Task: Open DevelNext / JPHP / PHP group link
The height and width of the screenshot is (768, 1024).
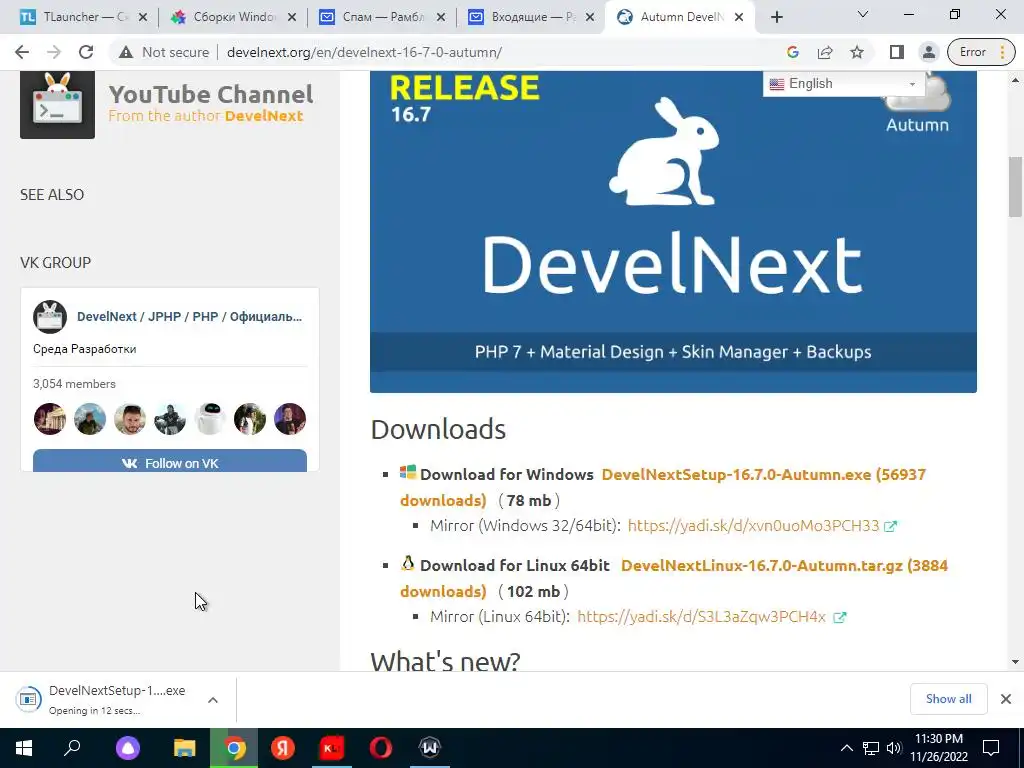Action: click(189, 317)
